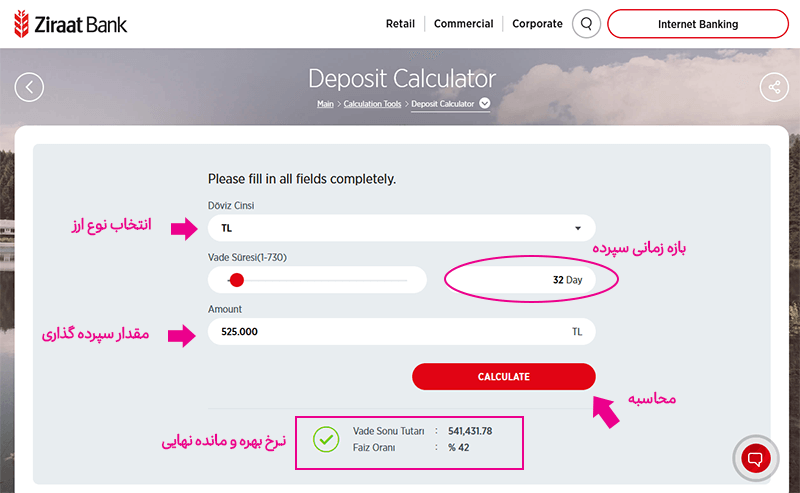Click the TL dropdown arrow
800x493 pixels.
578,228
